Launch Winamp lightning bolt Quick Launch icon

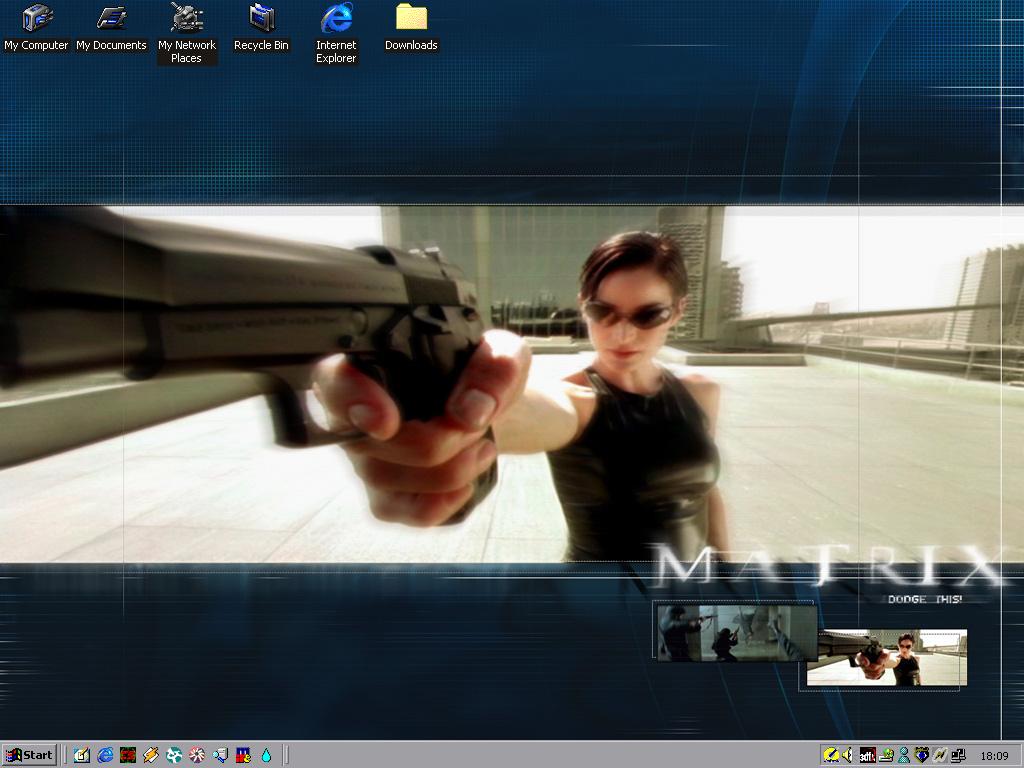pyautogui.click(x=151, y=755)
